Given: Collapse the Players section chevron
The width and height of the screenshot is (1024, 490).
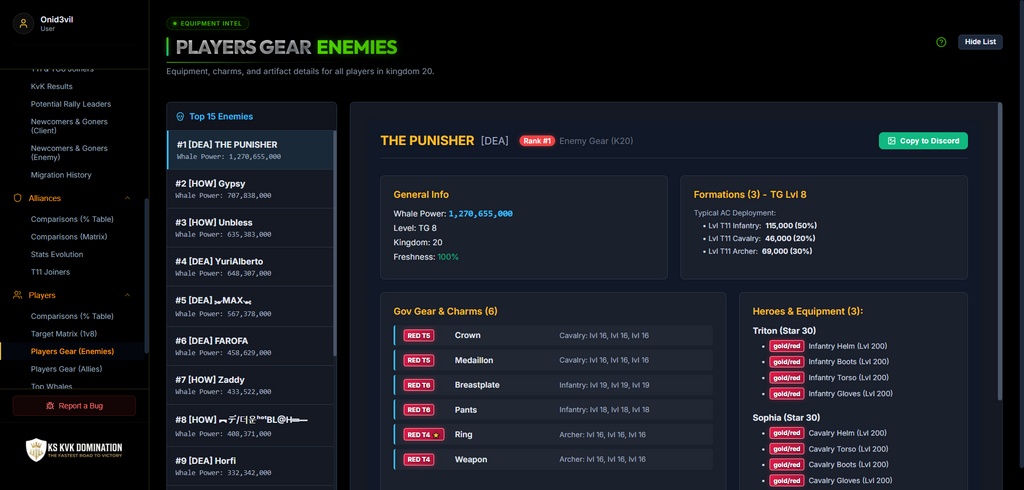Looking at the screenshot, I should click(127, 295).
